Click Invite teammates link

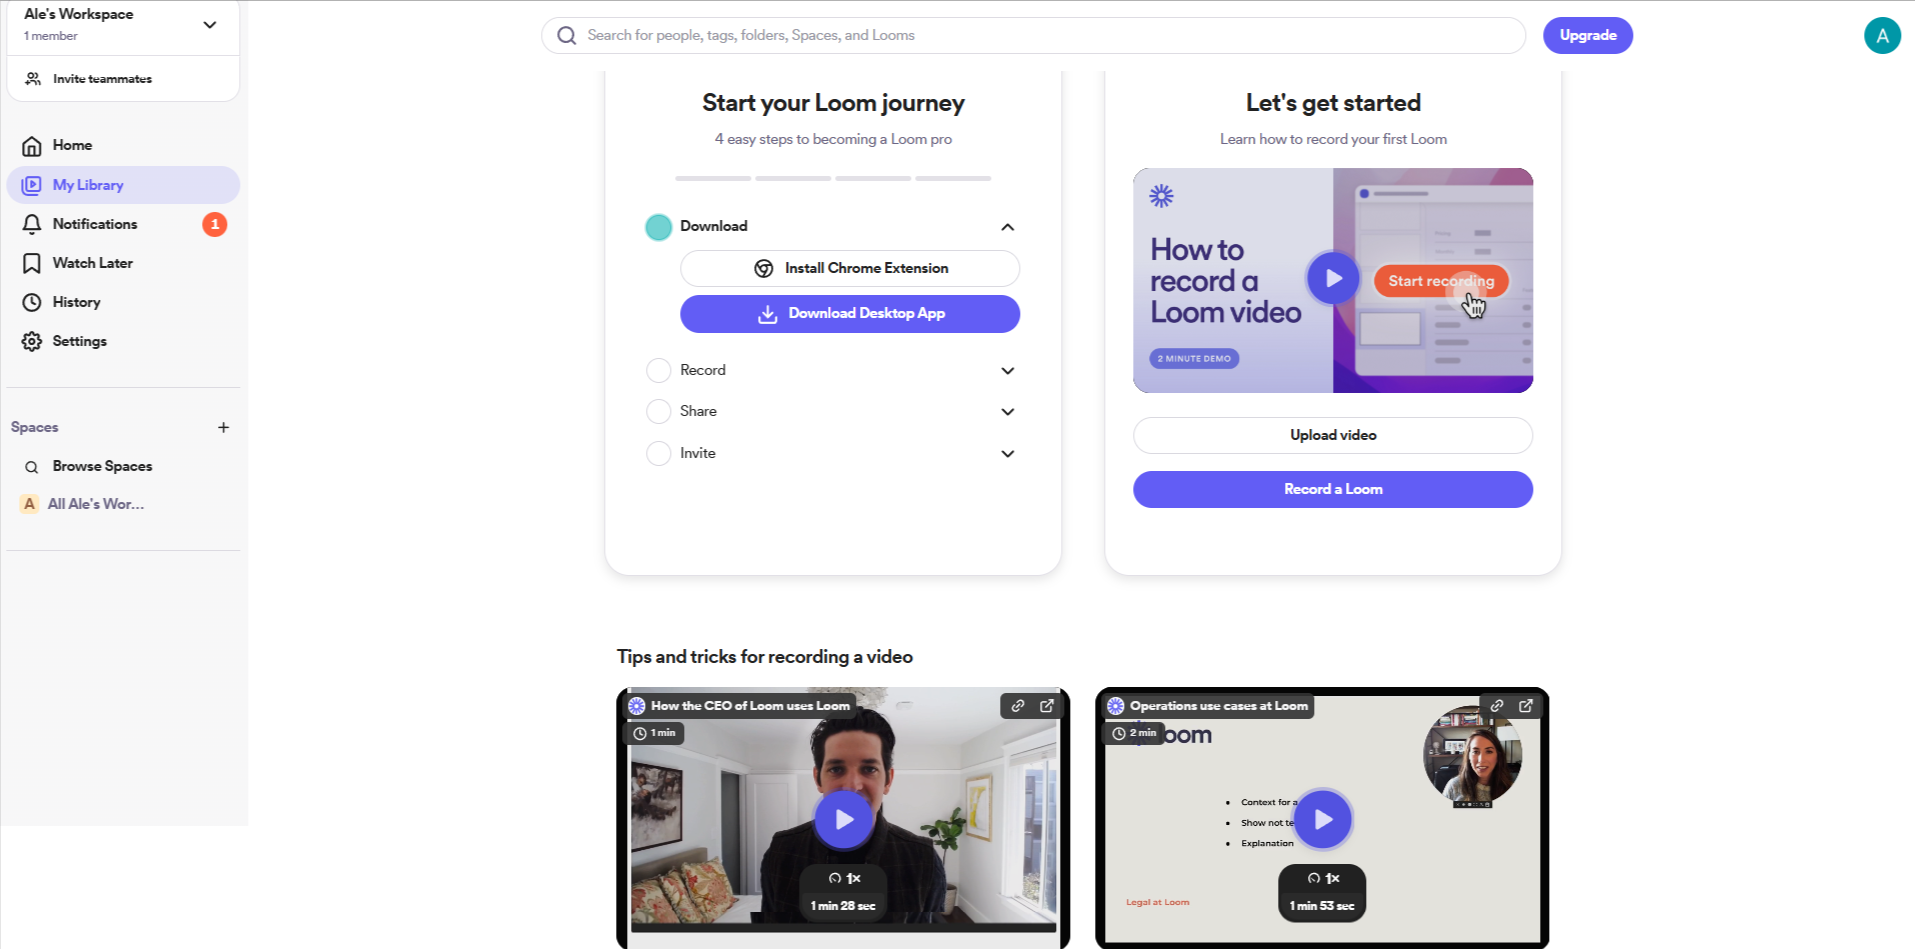[x=103, y=79]
